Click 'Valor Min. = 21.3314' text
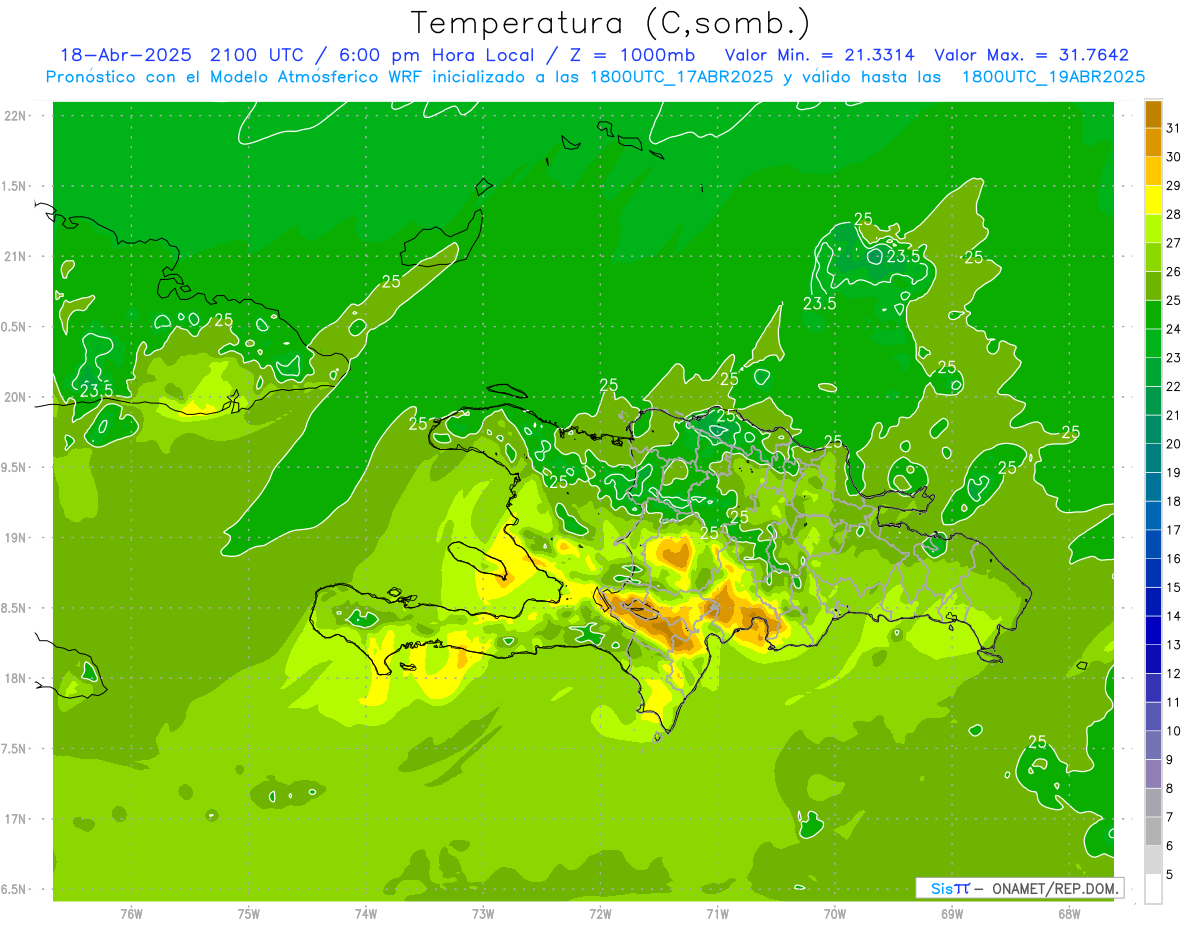The height and width of the screenshot is (927, 1200). coord(819,55)
